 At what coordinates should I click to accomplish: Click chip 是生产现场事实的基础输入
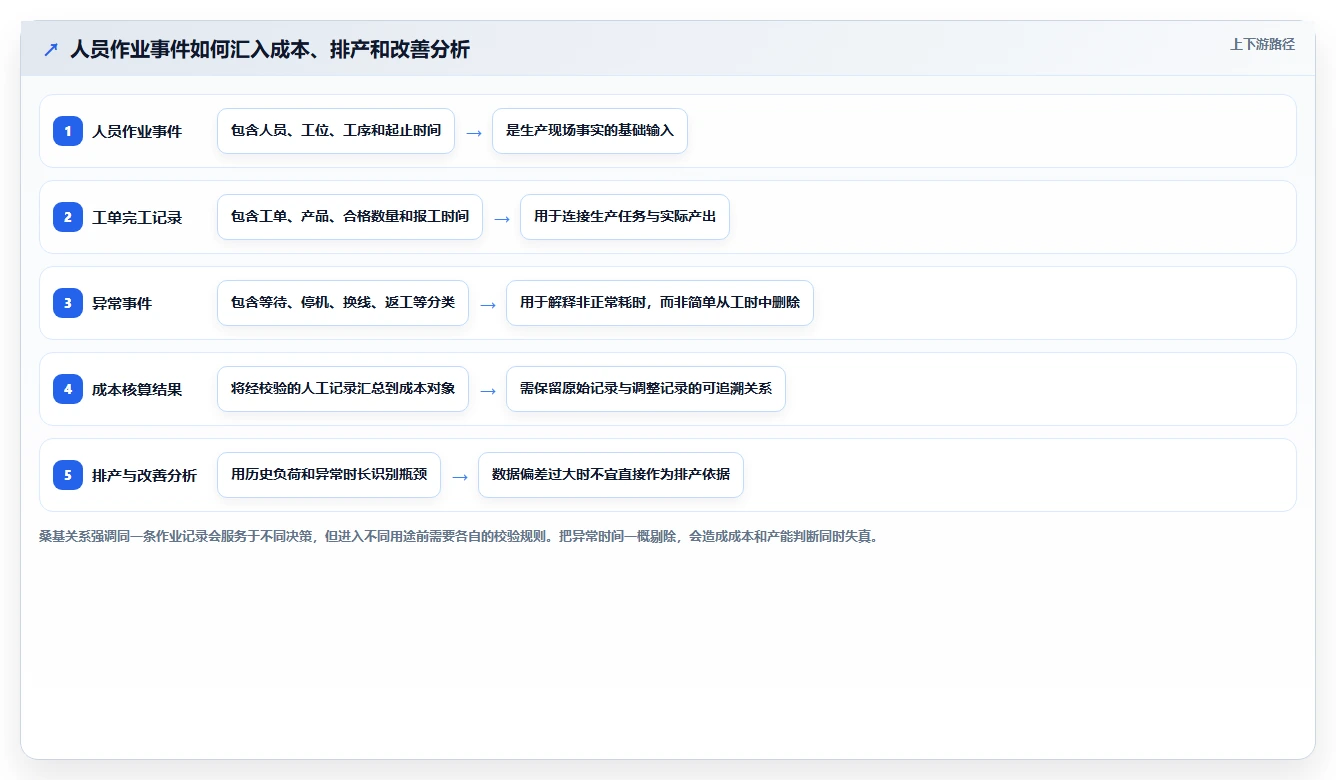tap(590, 131)
